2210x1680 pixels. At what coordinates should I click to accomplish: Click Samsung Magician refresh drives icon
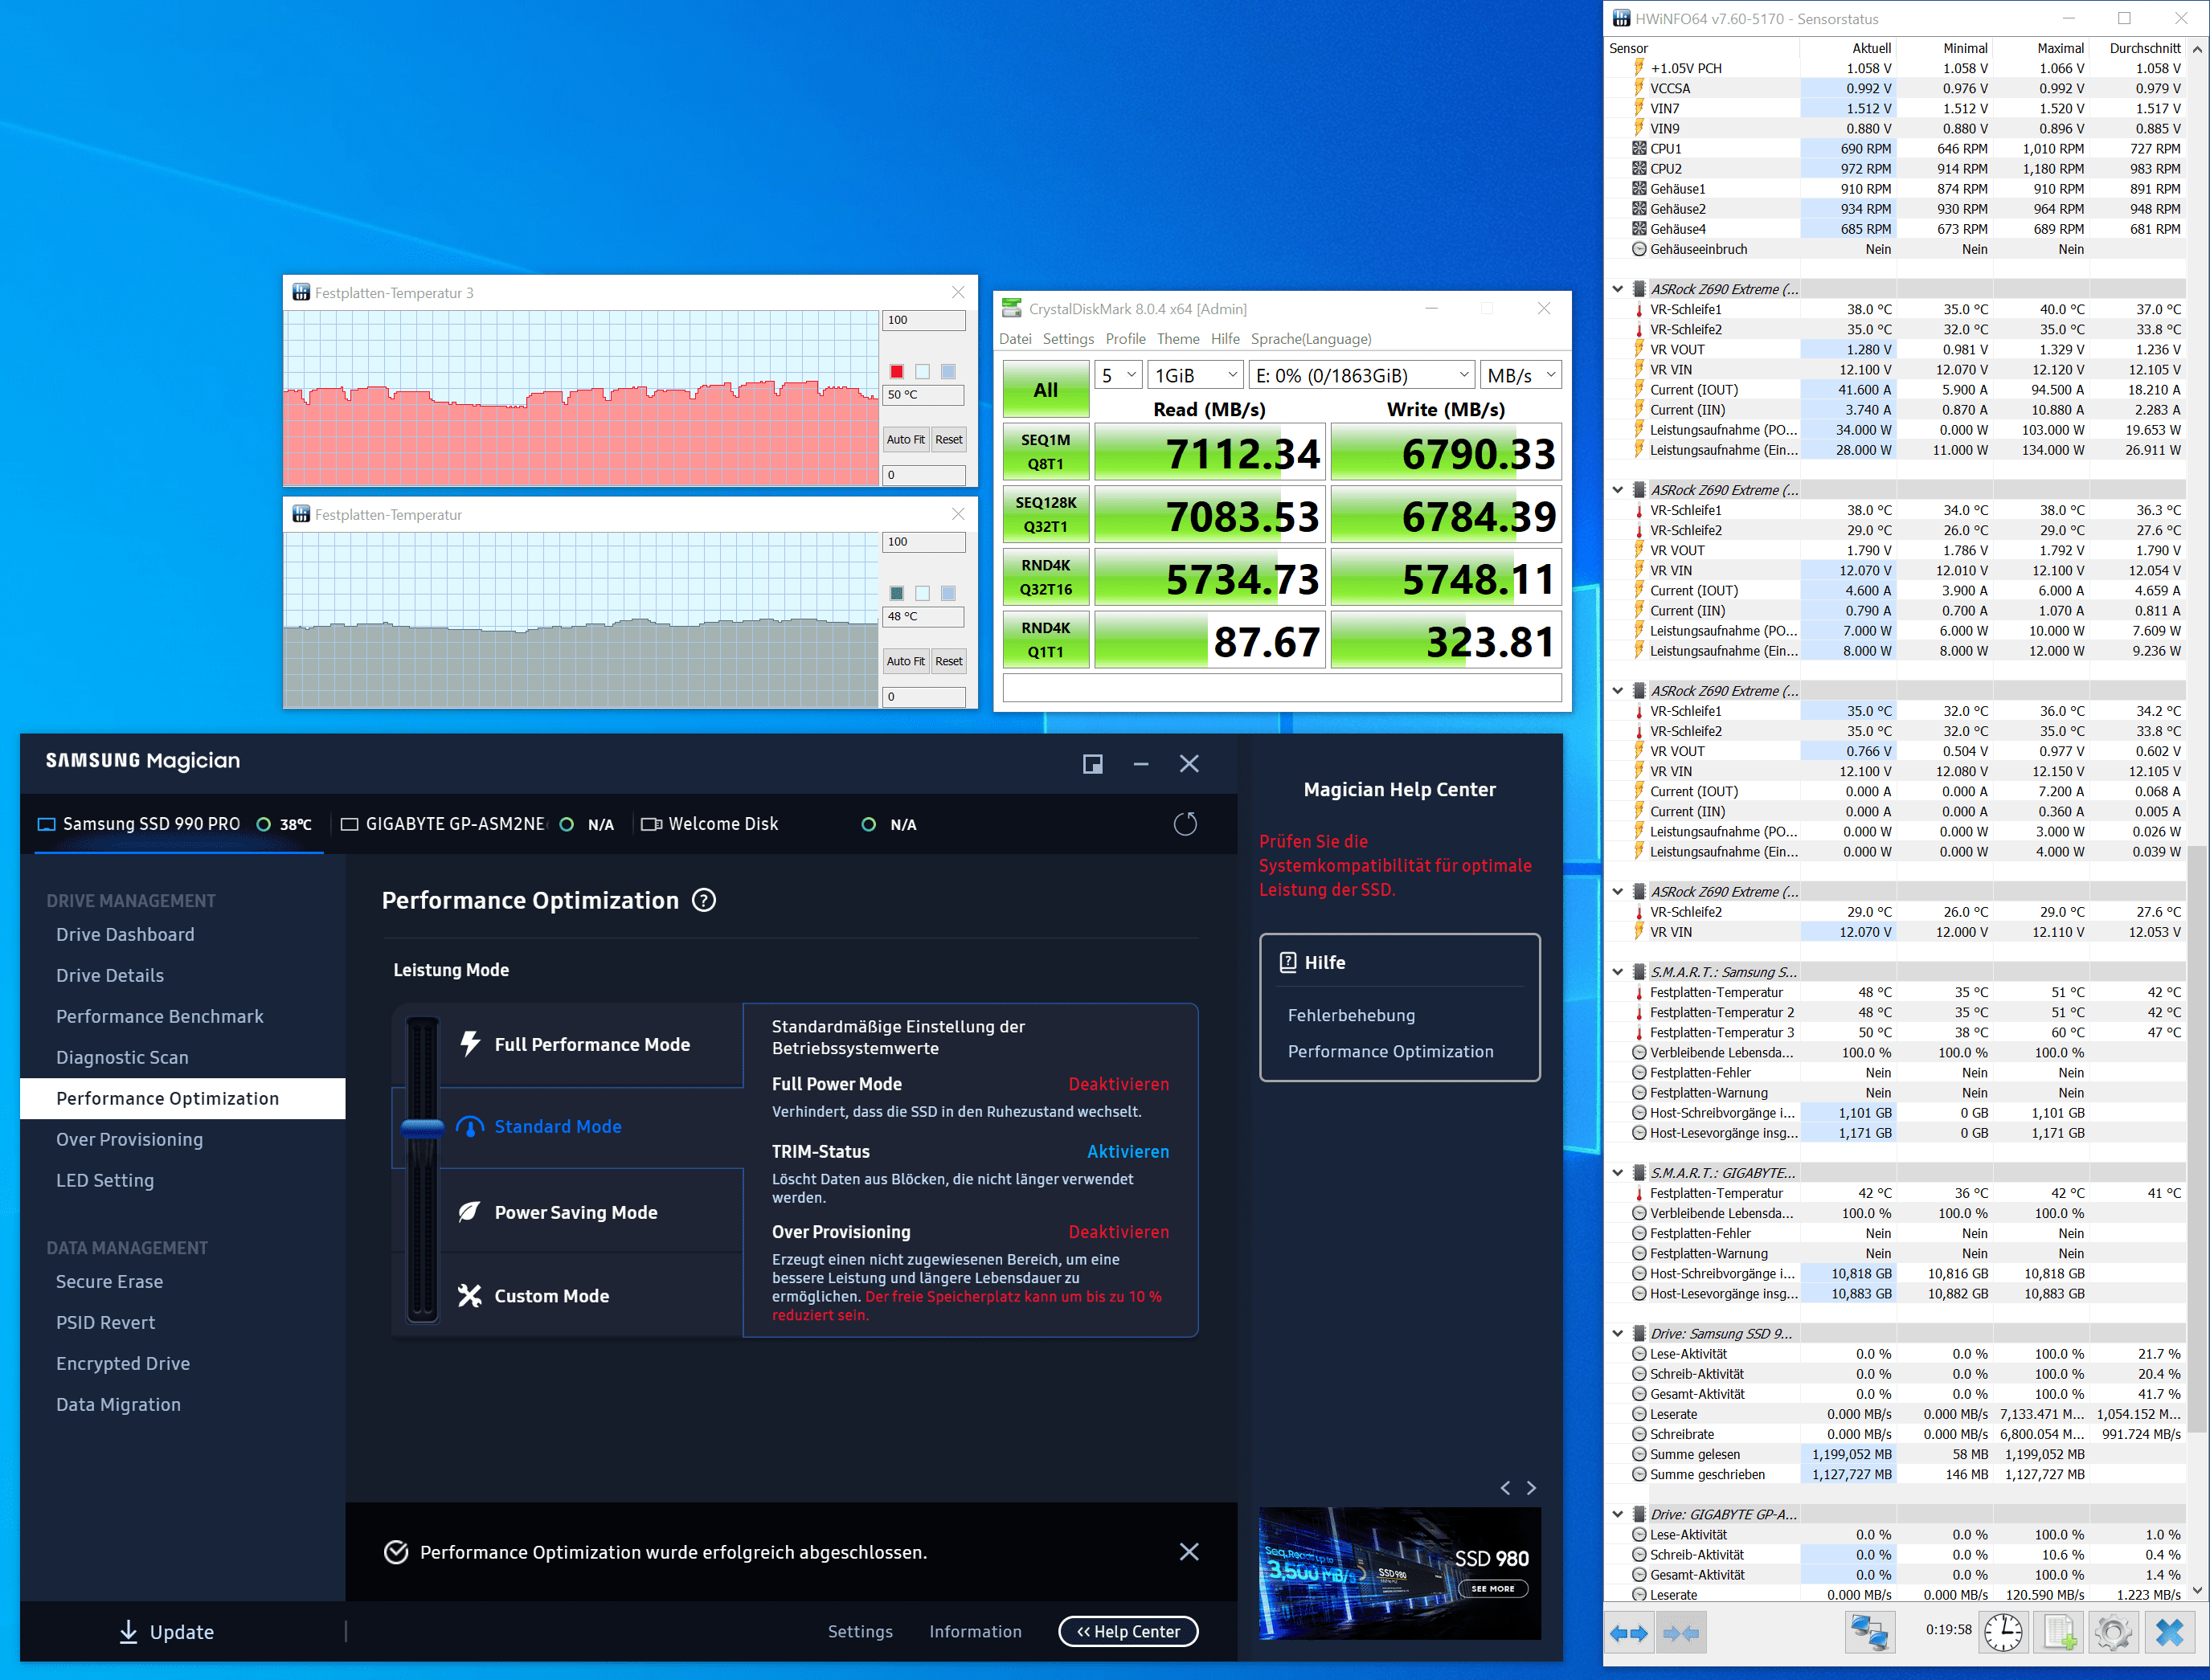1185,824
